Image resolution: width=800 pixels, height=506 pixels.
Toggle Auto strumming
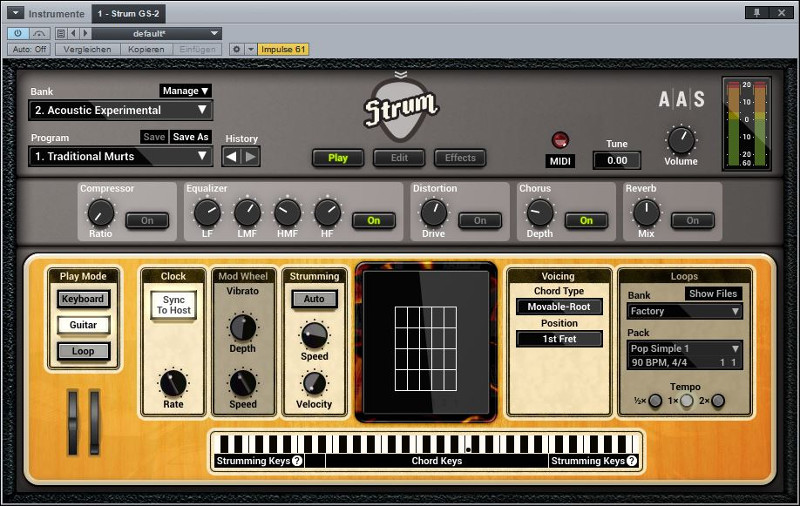[314, 299]
